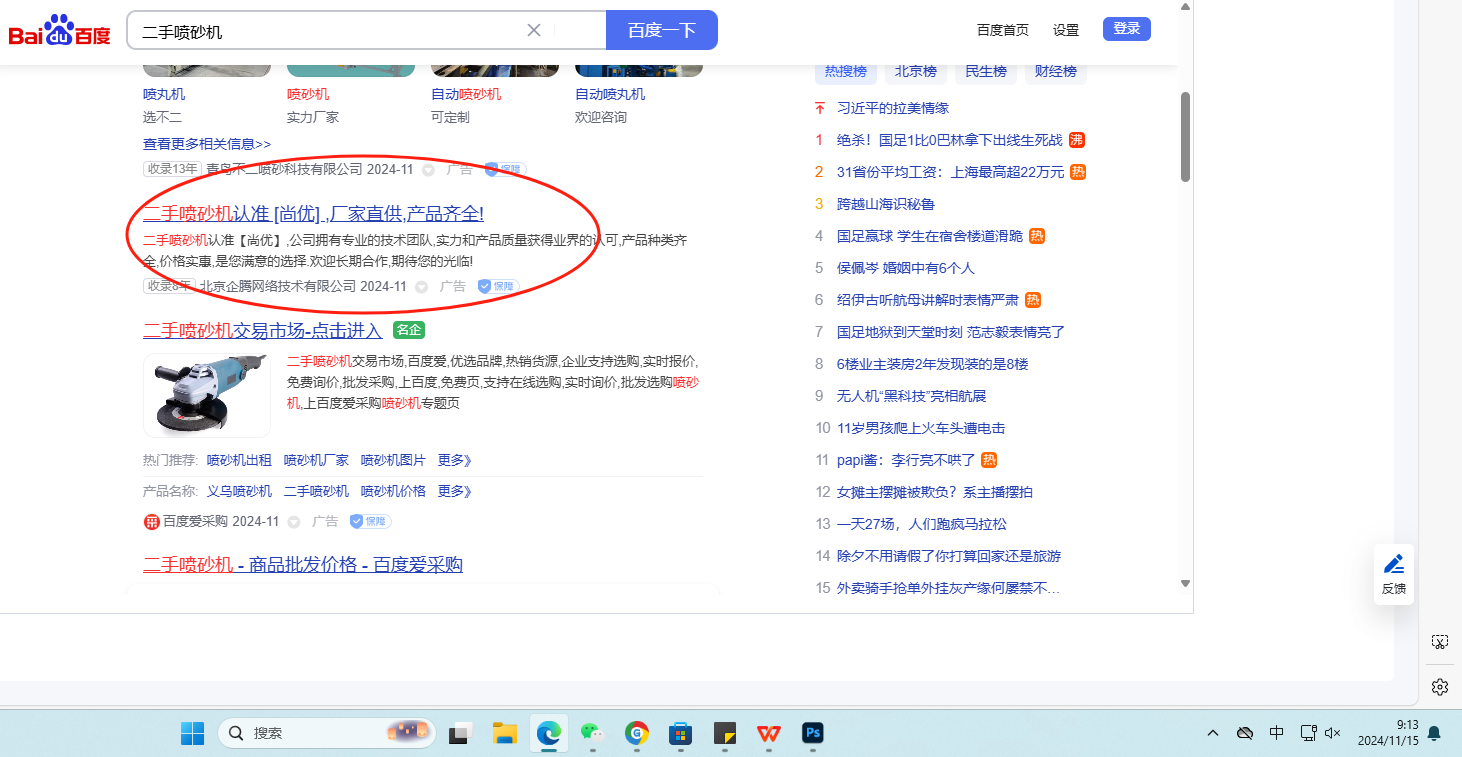Switch to the 财经榜 tab
The height and width of the screenshot is (757, 1462).
(1056, 71)
